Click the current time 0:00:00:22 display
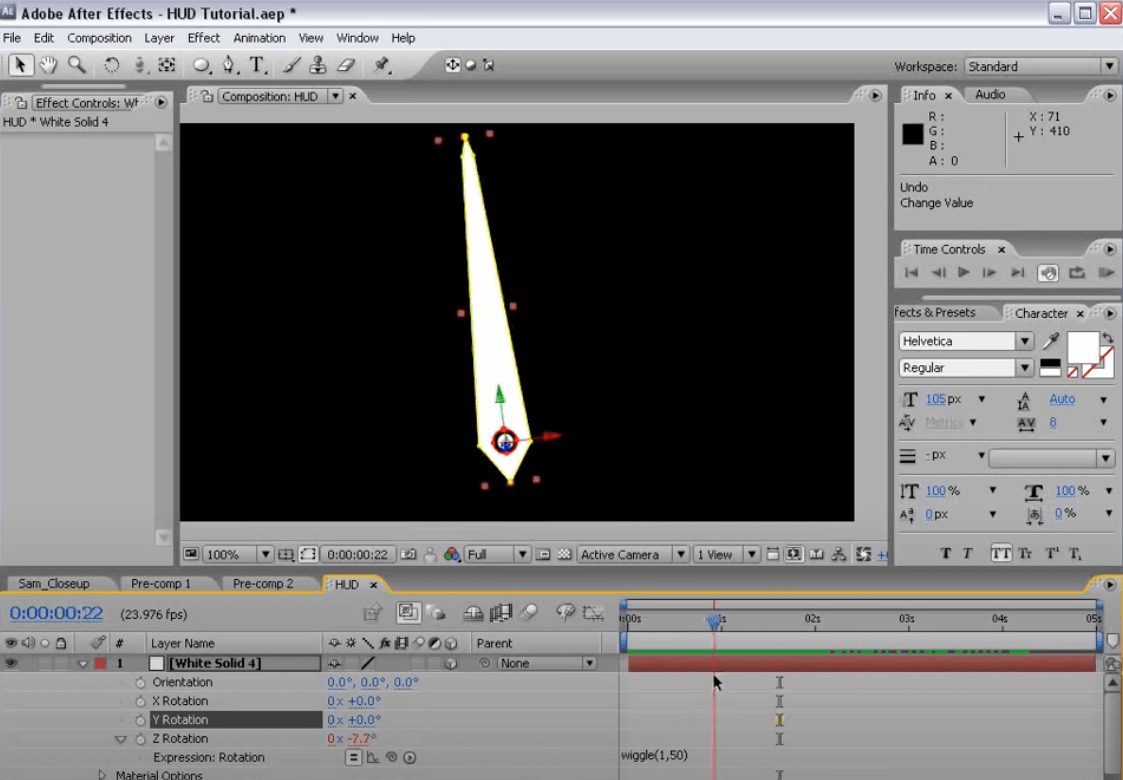 (x=56, y=614)
